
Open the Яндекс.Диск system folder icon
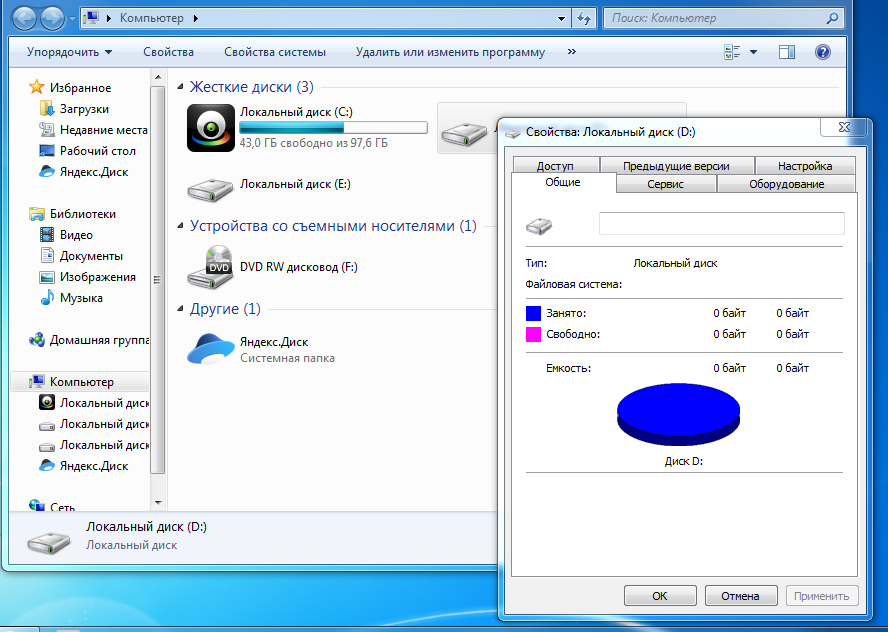pyautogui.click(x=211, y=348)
